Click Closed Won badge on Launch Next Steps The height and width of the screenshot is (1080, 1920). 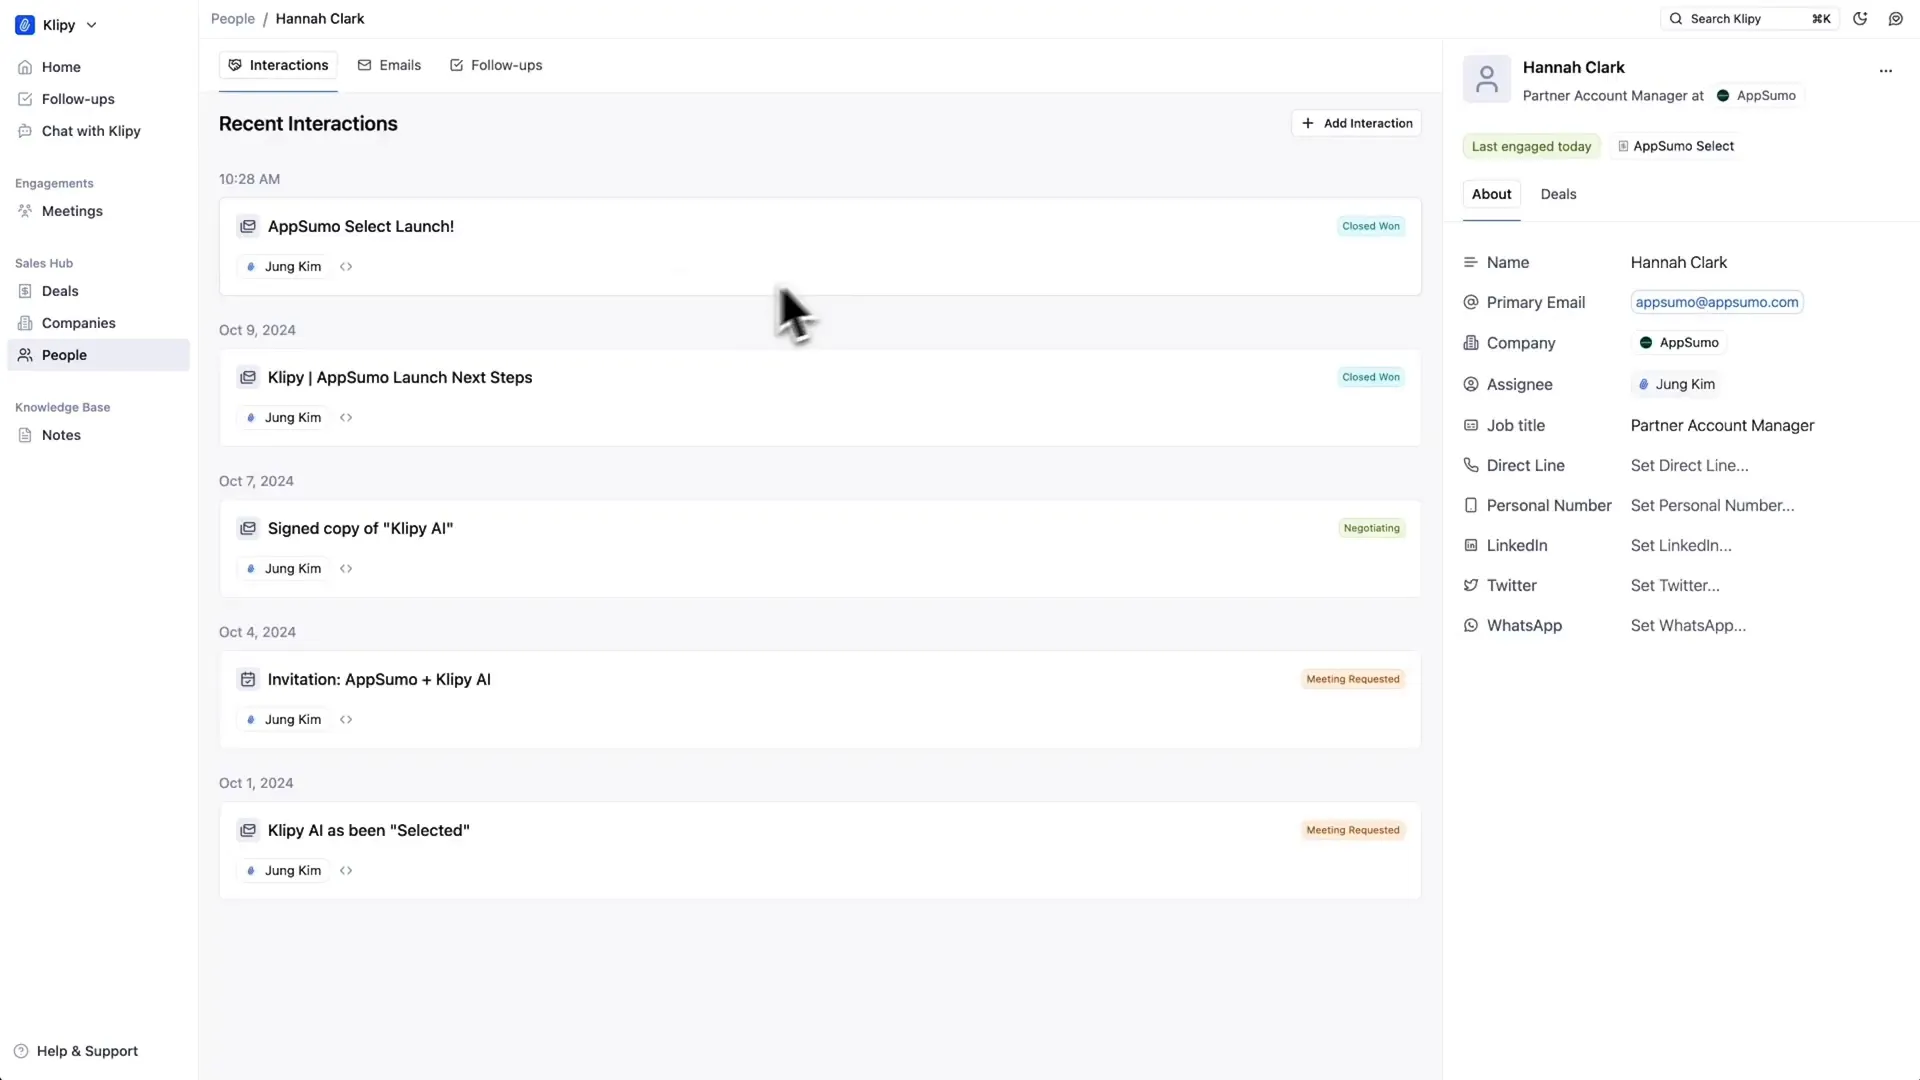pos(1371,377)
